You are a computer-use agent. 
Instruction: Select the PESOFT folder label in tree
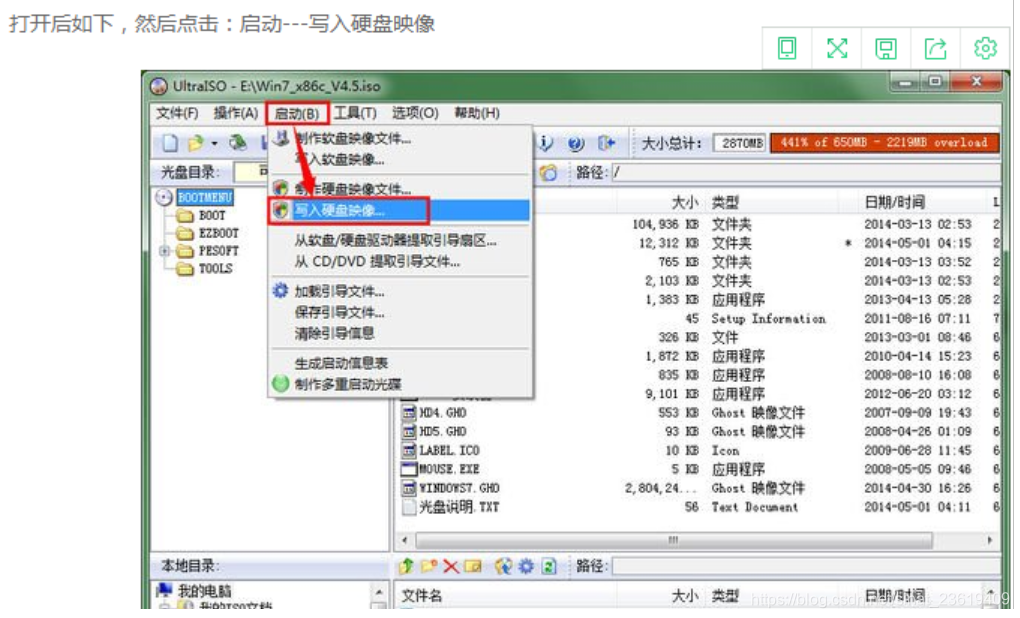coord(219,250)
